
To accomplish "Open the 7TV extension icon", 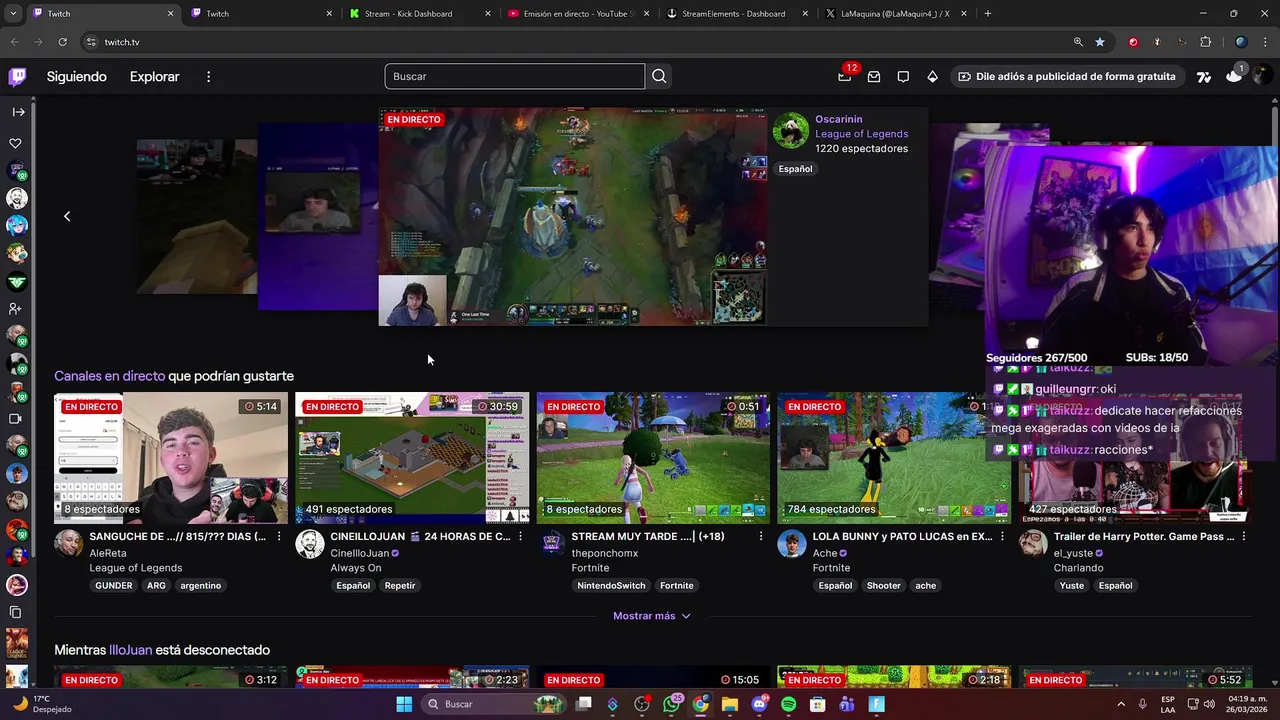I will pyautogui.click(x=1204, y=76).
